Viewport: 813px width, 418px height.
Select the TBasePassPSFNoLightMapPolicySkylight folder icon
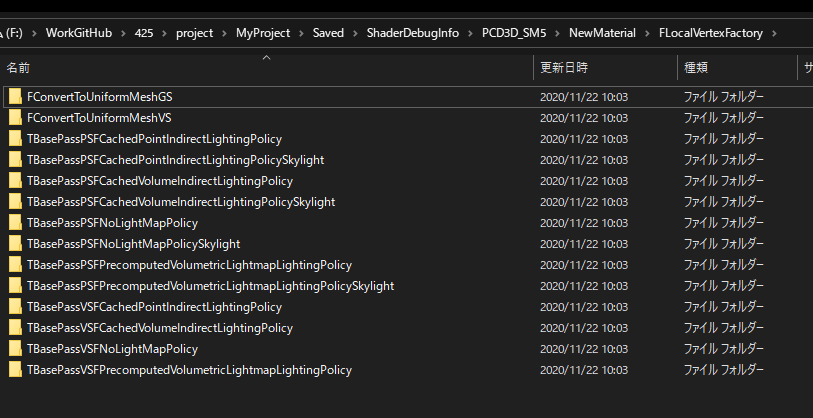coord(15,244)
